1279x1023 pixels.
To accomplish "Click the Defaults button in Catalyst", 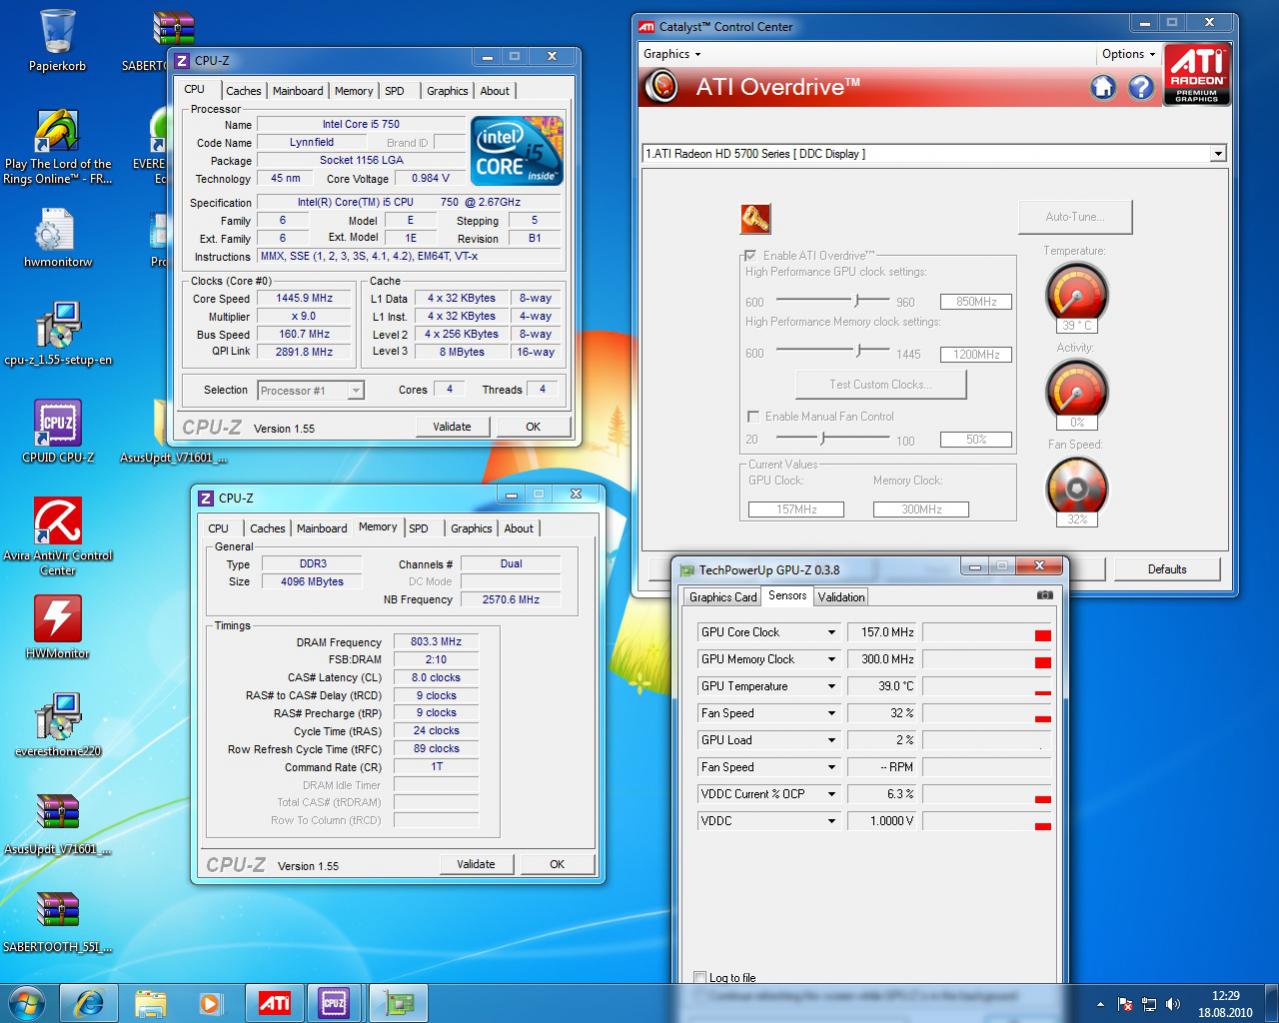I will click(x=1167, y=570).
